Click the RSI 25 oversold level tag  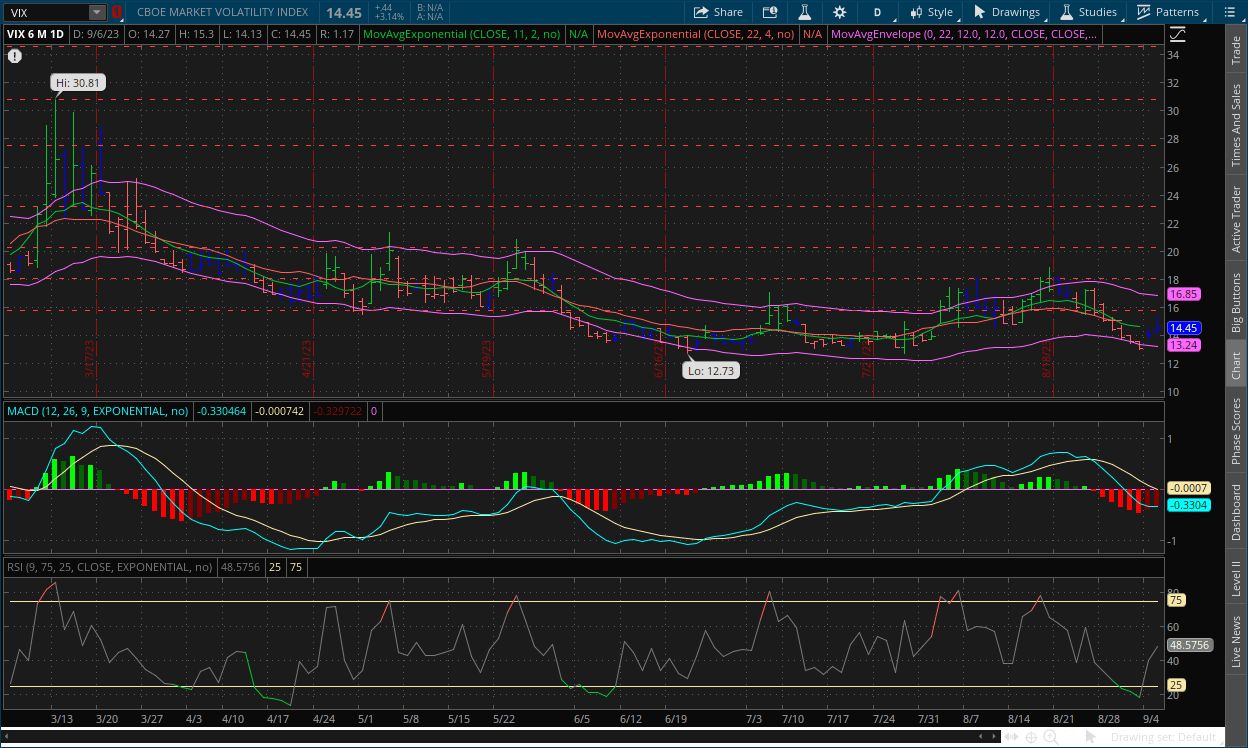click(1177, 686)
